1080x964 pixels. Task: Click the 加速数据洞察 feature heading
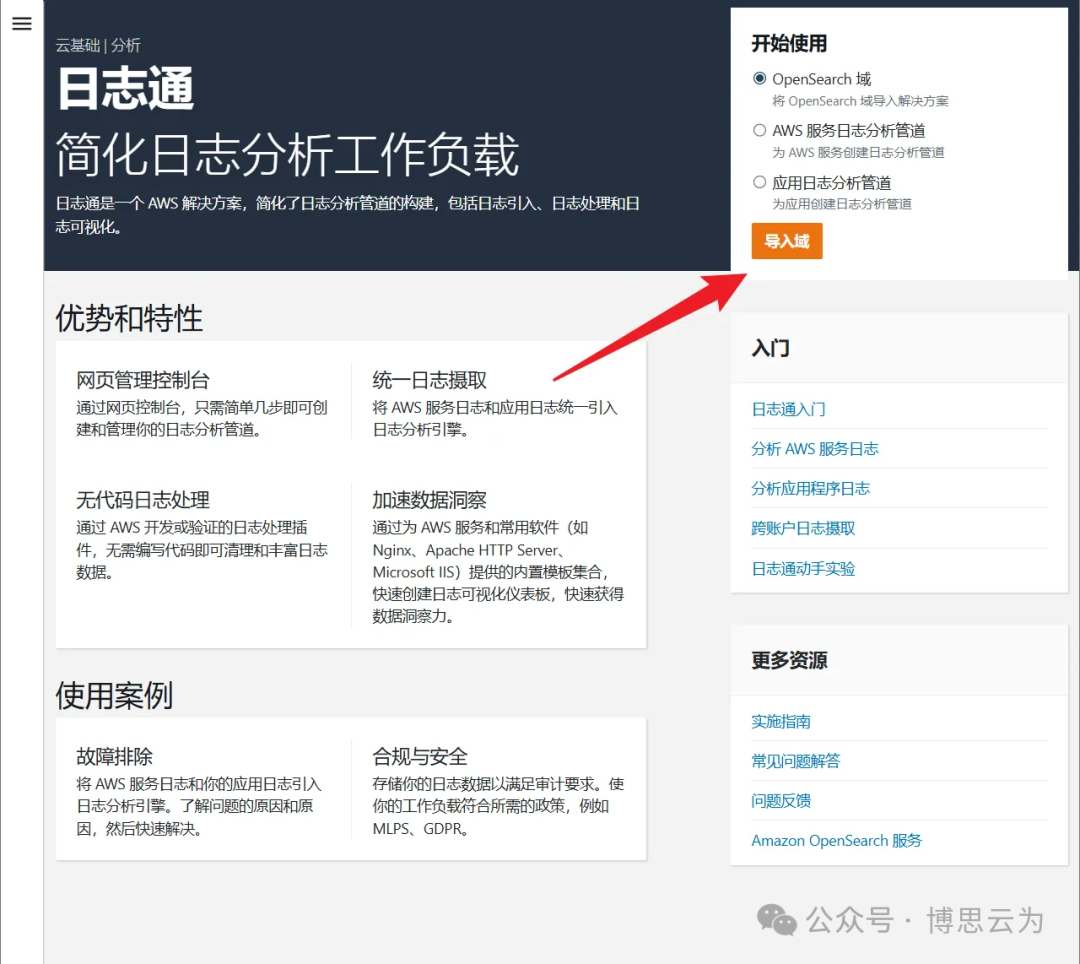430,500
